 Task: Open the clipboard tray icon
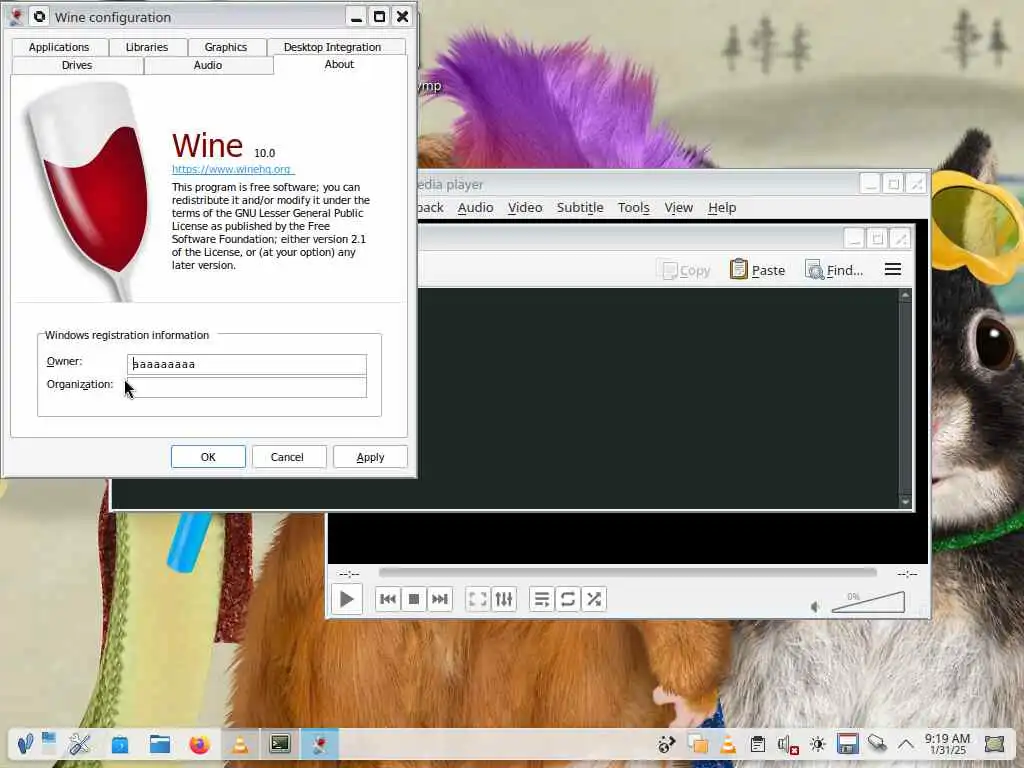tap(758, 744)
